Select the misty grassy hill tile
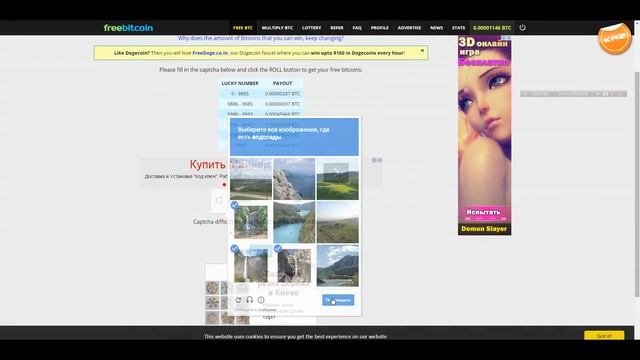This screenshot has width=640, height=360. click(x=338, y=222)
